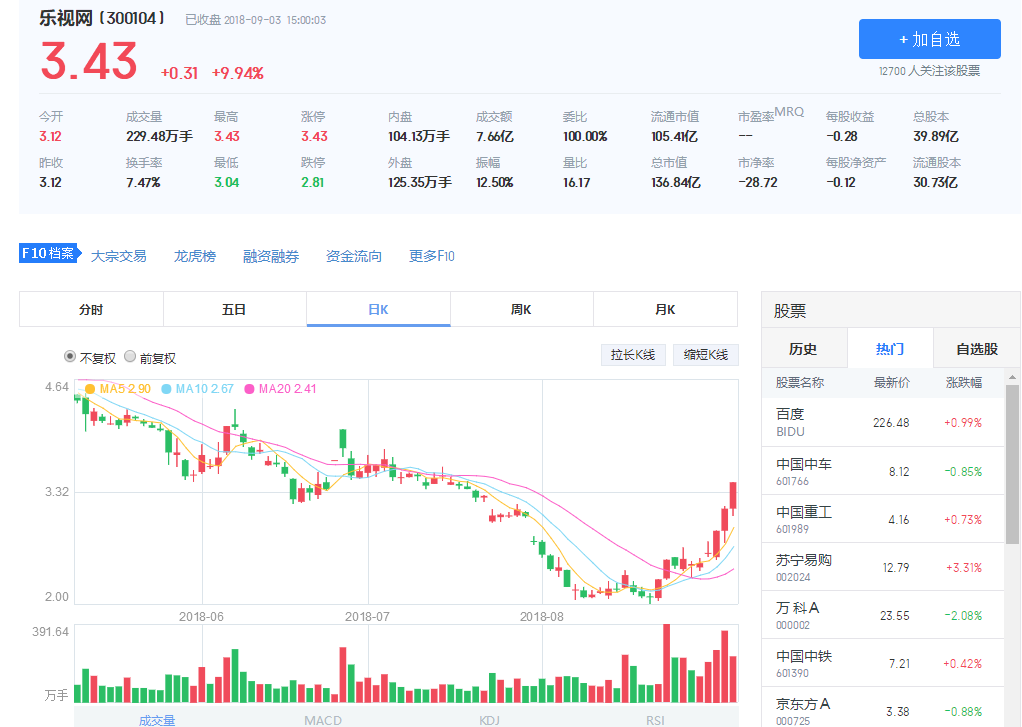
Task: Click the 涨跌幅 column header
Action: tap(963, 383)
